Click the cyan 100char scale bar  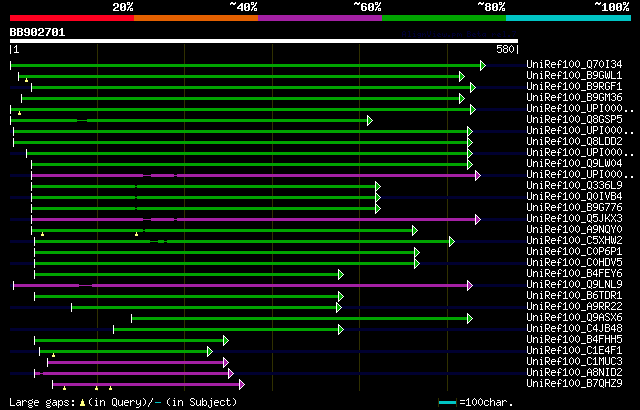point(447,403)
